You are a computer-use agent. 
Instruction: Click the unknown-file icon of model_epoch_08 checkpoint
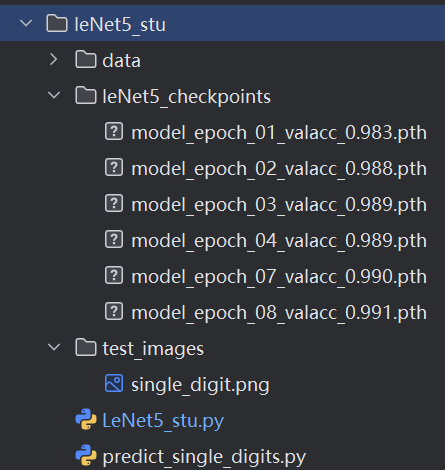(x=114, y=312)
